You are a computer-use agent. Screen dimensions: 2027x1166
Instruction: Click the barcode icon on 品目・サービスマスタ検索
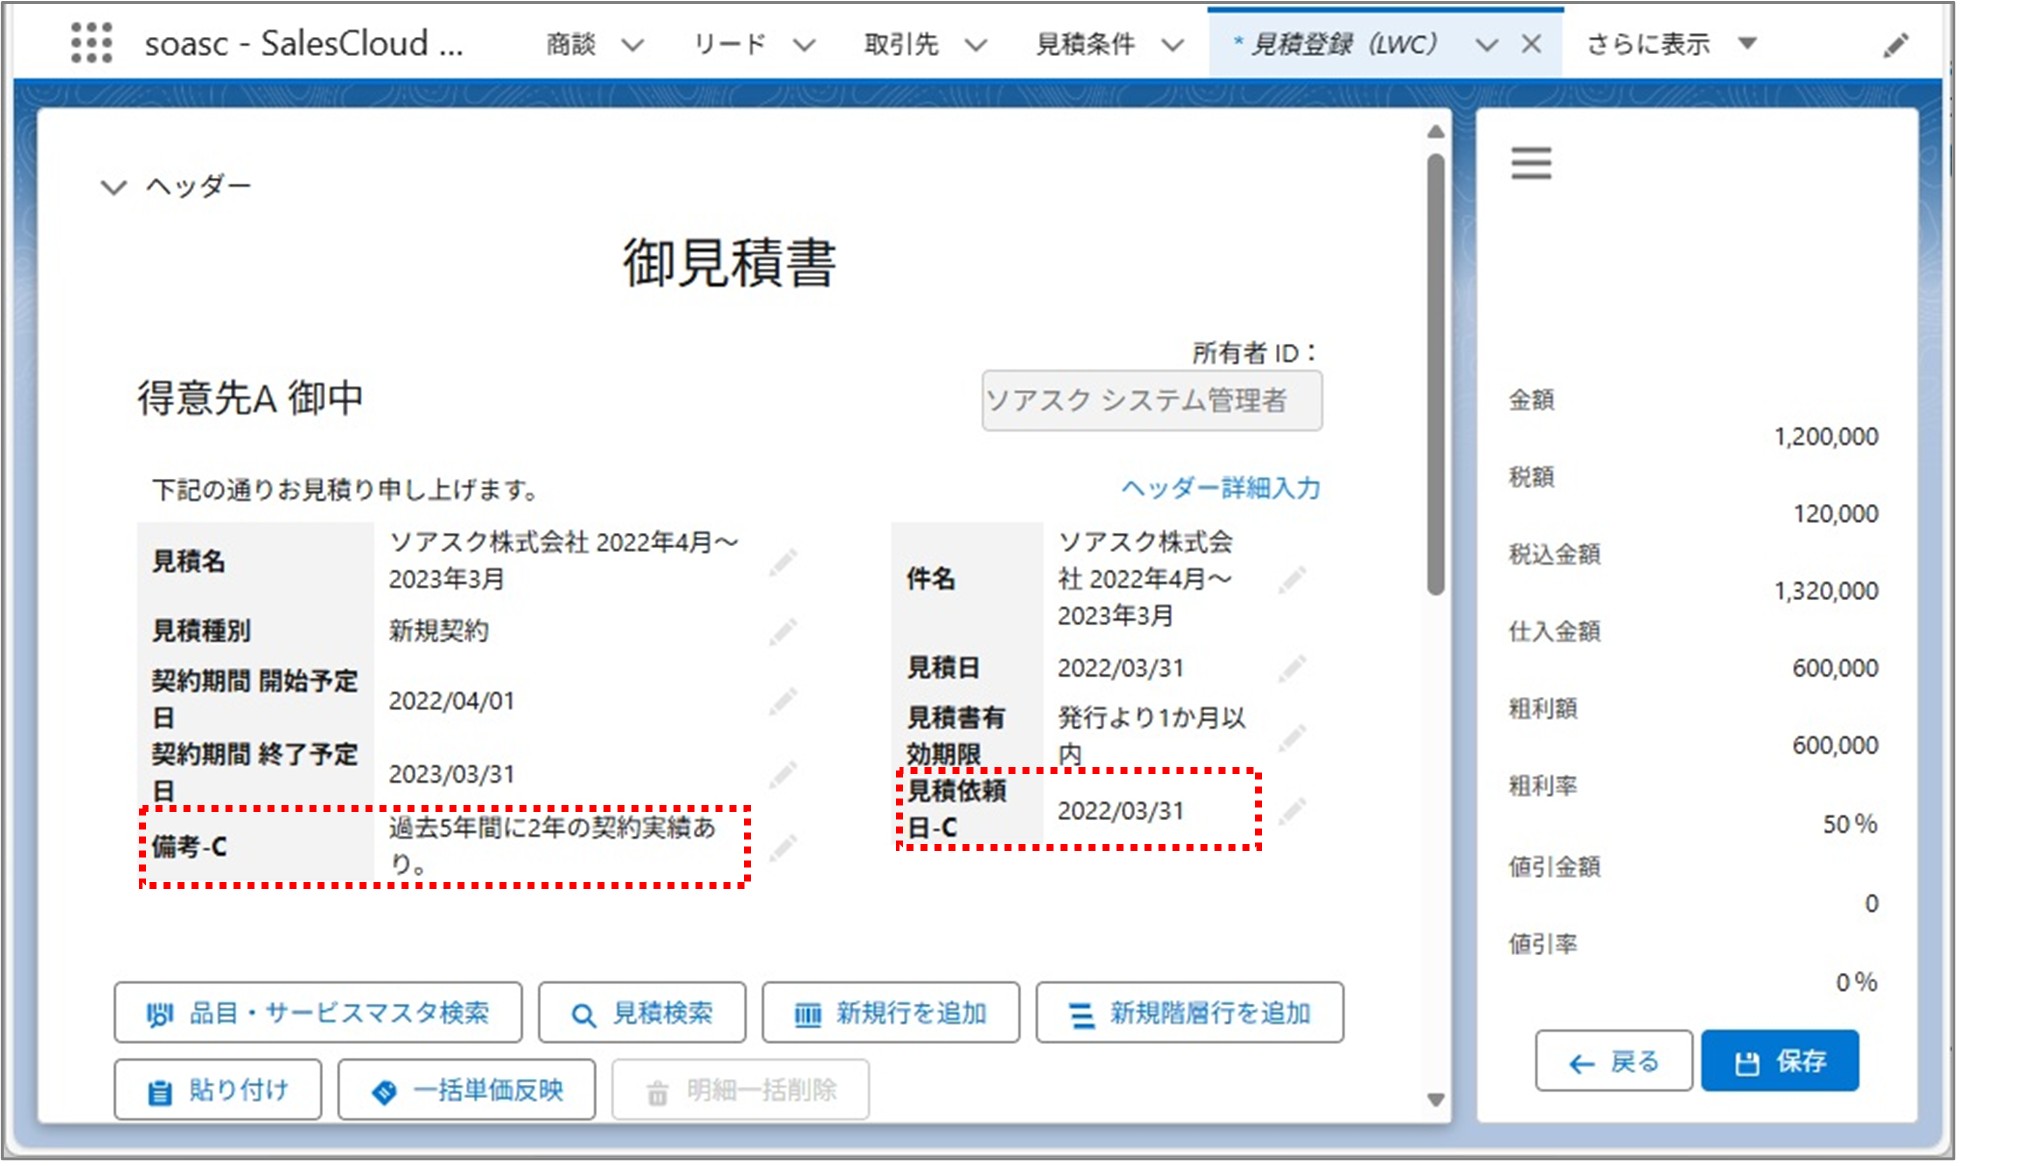pos(159,1013)
